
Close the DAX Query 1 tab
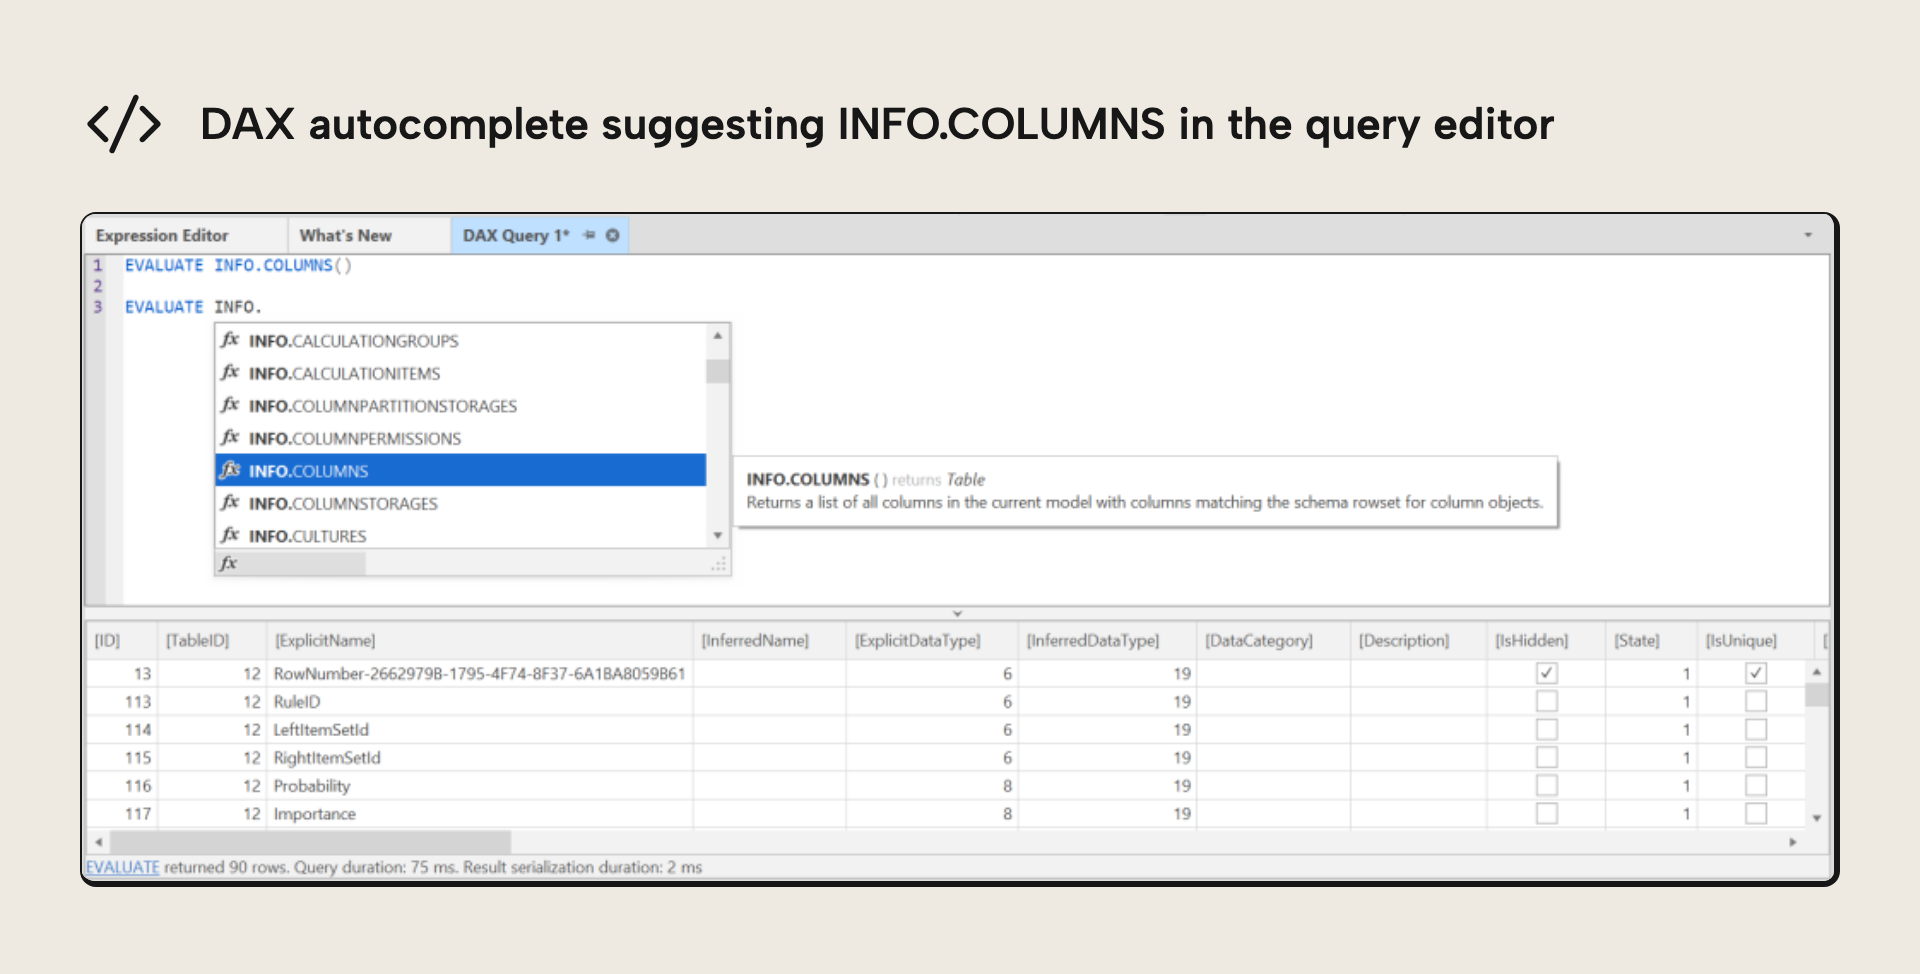[613, 235]
